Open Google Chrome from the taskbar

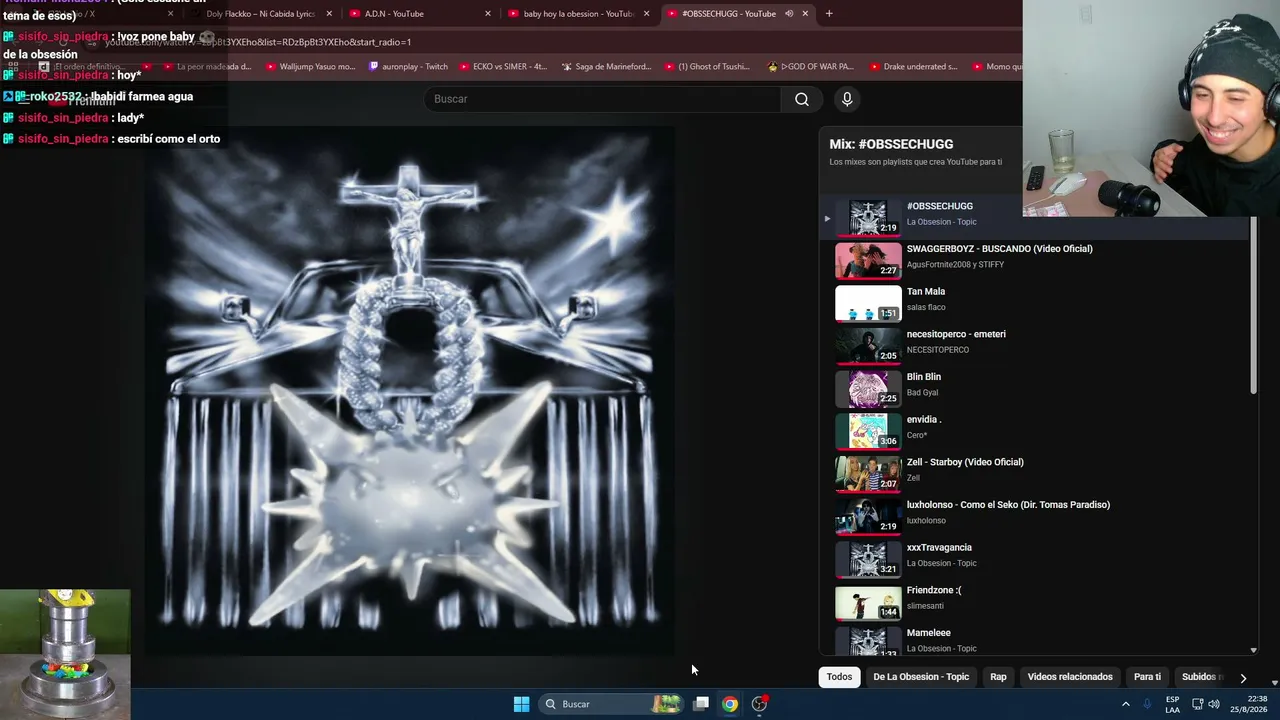[x=730, y=704]
